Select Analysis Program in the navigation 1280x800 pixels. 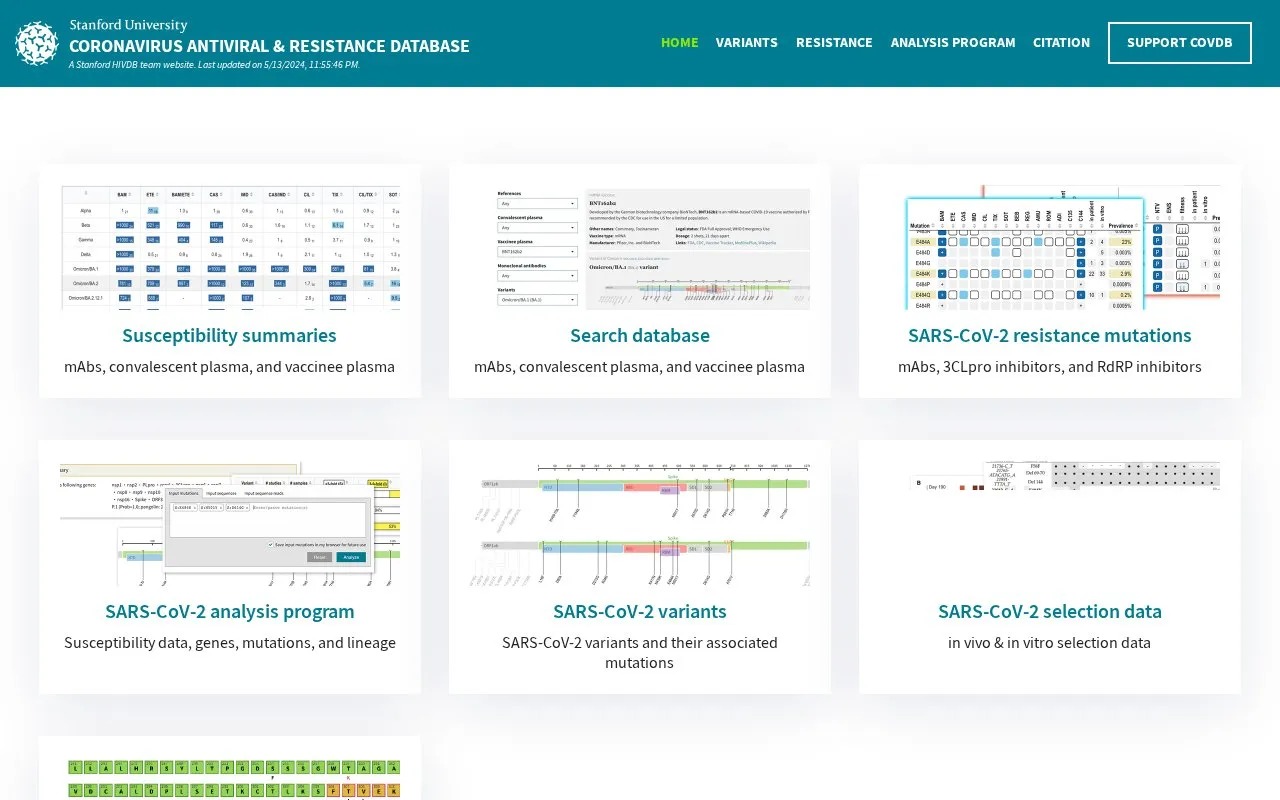[x=953, y=43]
